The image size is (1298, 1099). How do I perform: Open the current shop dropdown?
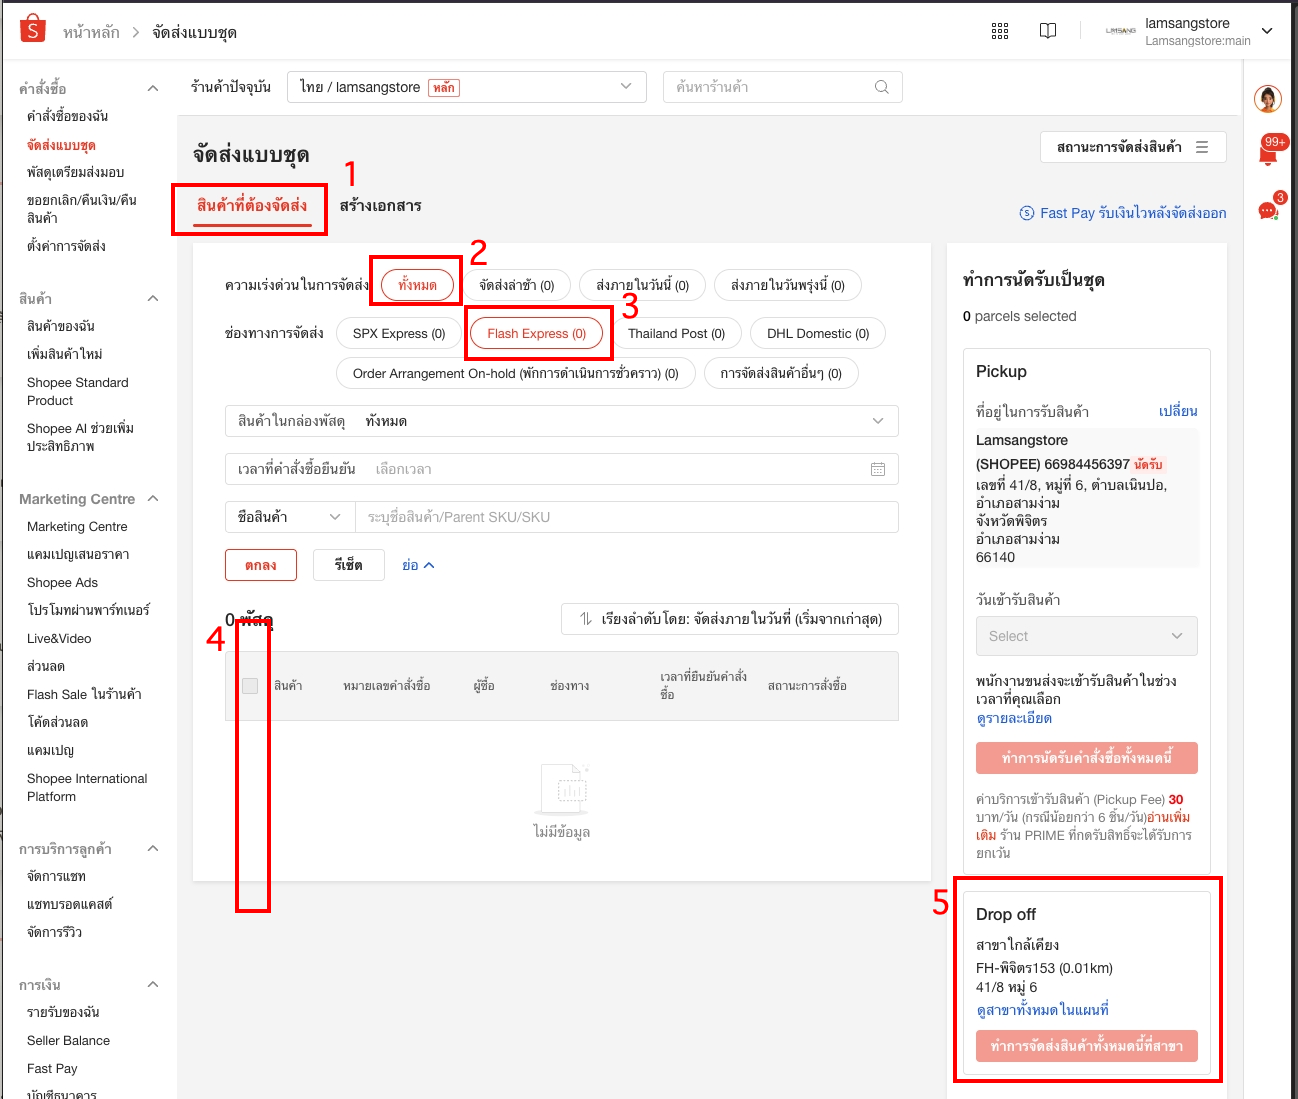(x=467, y=87)
